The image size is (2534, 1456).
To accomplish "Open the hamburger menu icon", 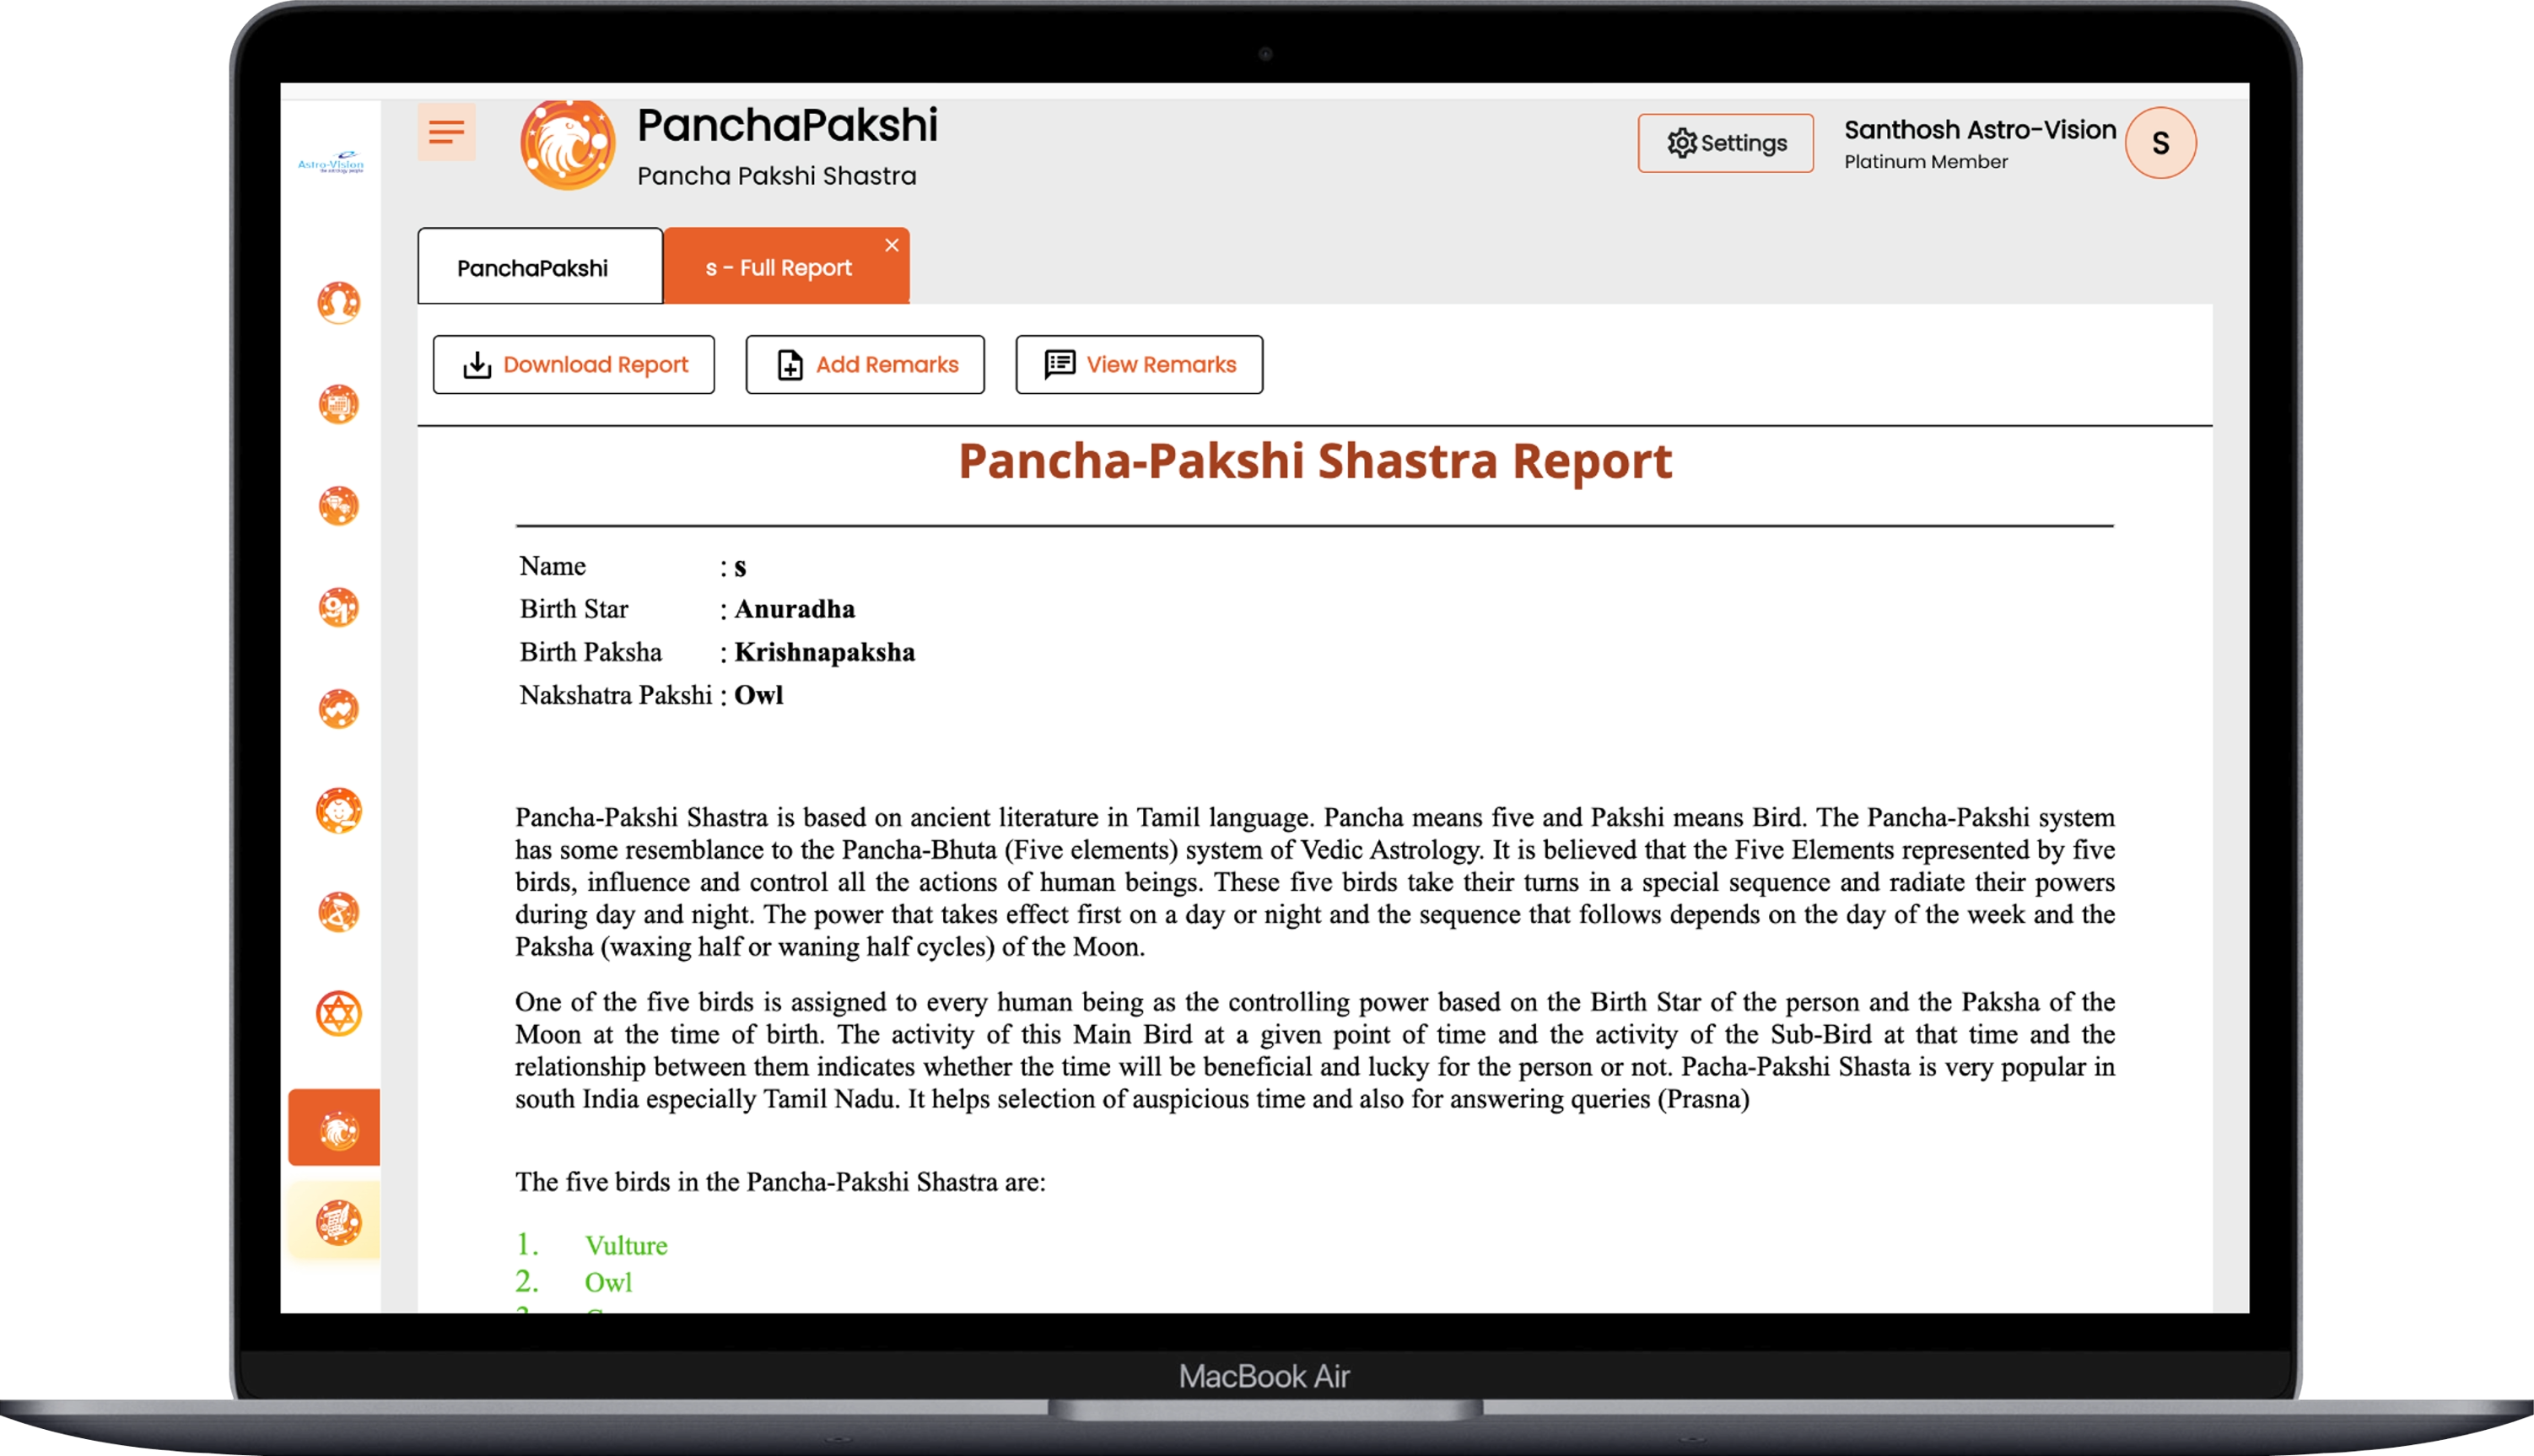I will (446, 131).
